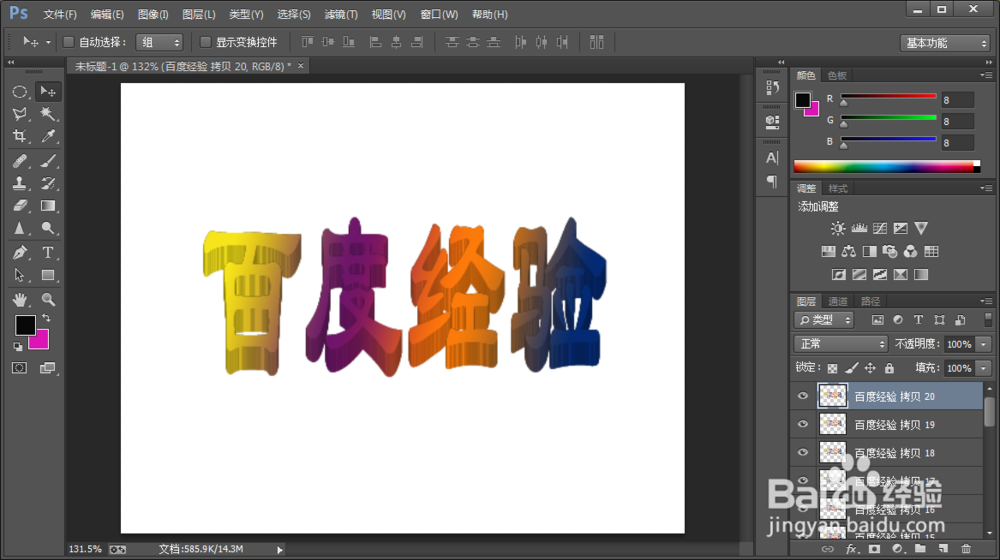
Task: Switch to the 通道 tab
Action: (838, 301)
